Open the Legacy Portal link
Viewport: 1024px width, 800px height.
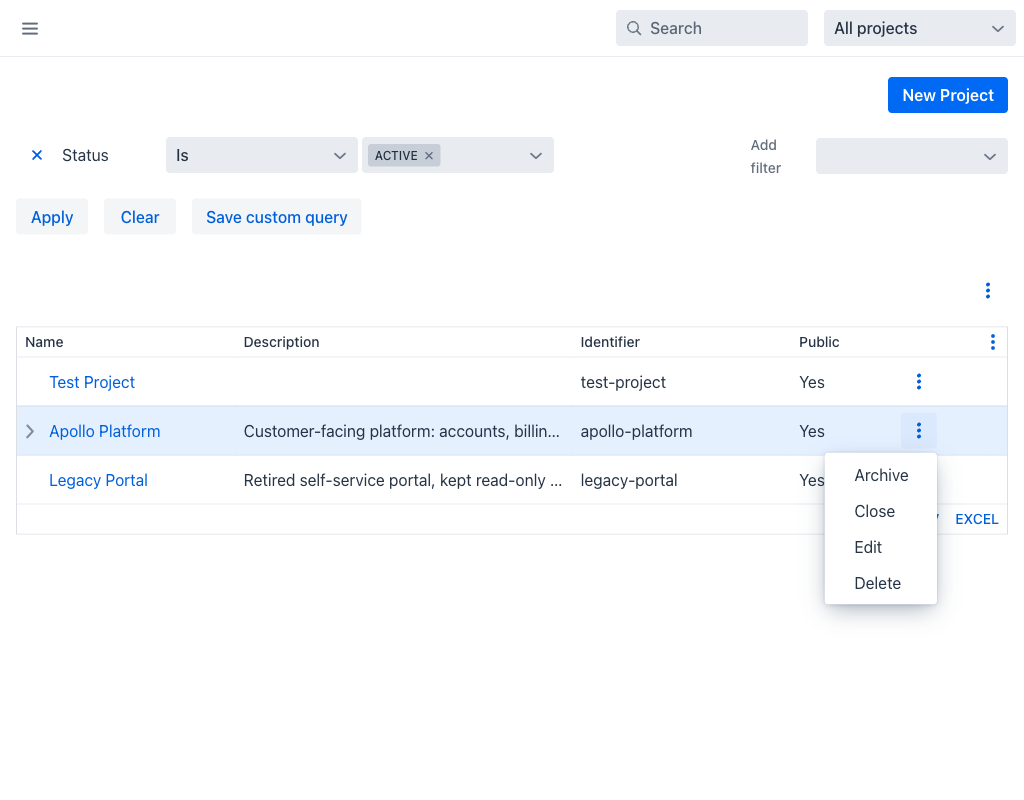(99, 480)
